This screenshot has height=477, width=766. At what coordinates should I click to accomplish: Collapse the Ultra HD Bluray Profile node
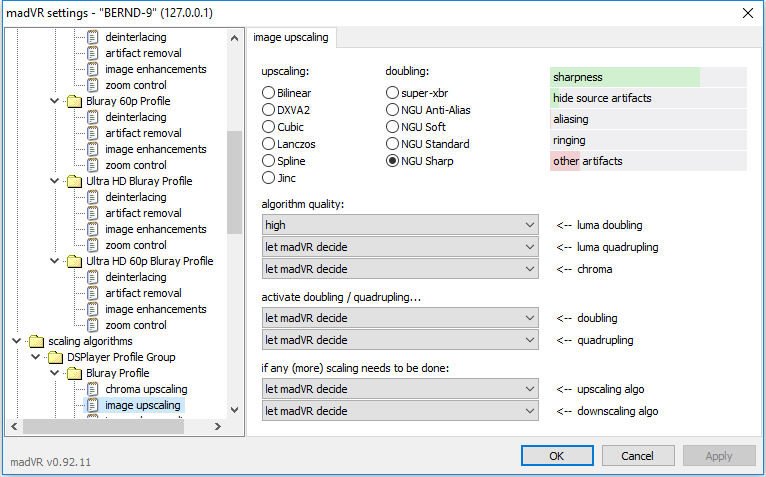click(x=55, y=181)
